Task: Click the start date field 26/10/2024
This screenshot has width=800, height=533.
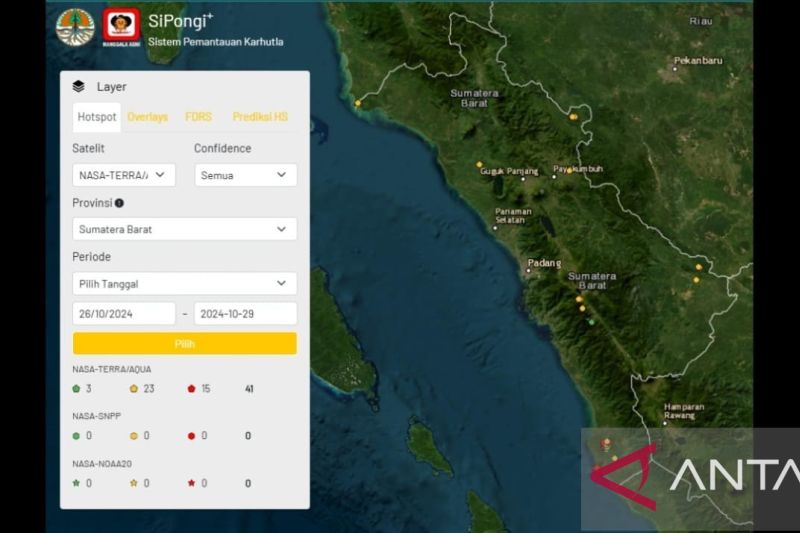Action: pyautogui.click(x=124, y=314)
